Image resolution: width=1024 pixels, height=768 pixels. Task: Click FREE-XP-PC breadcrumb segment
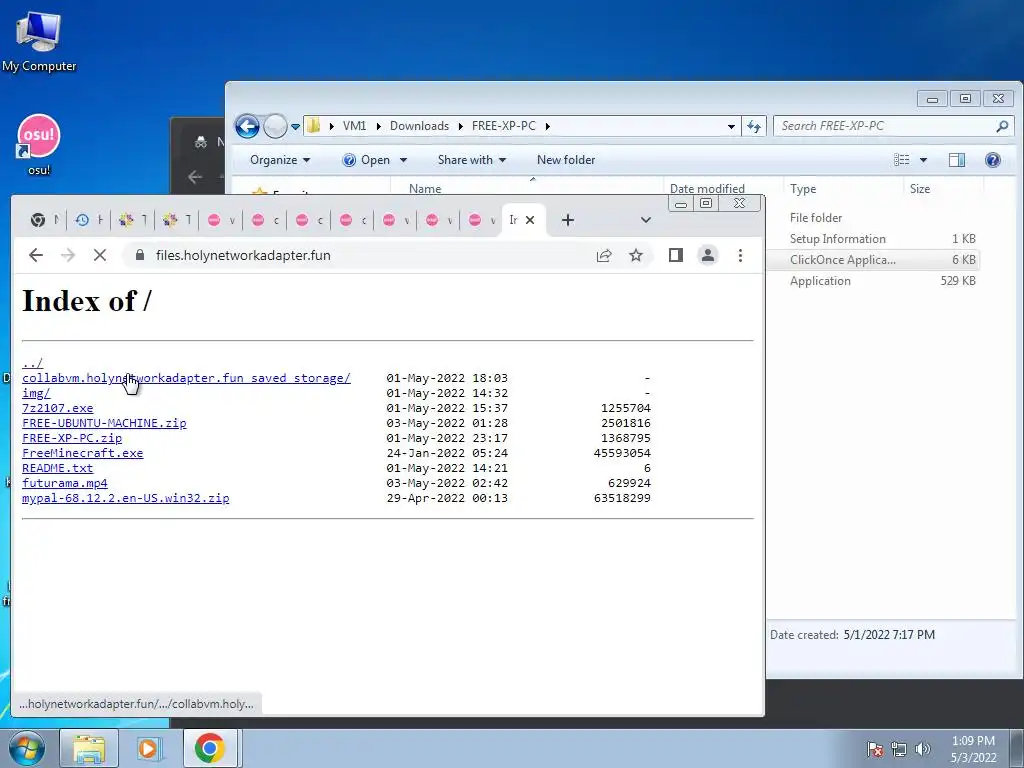pos(504,126)
